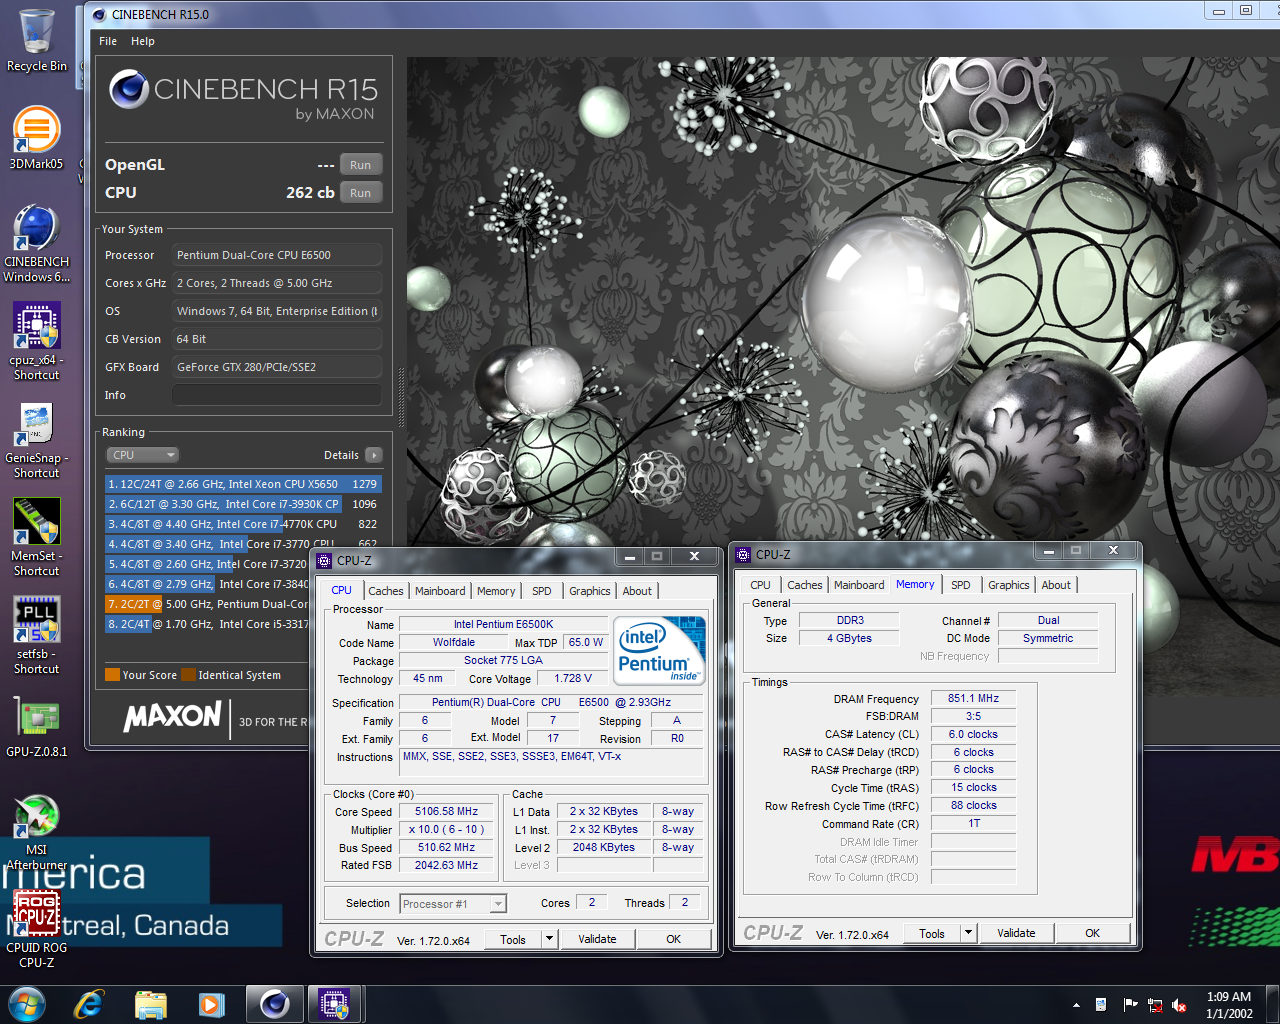The image size is (1280, 1024).
Task: Launch Internet Explorer from the taskbar
Action: 89,1004
